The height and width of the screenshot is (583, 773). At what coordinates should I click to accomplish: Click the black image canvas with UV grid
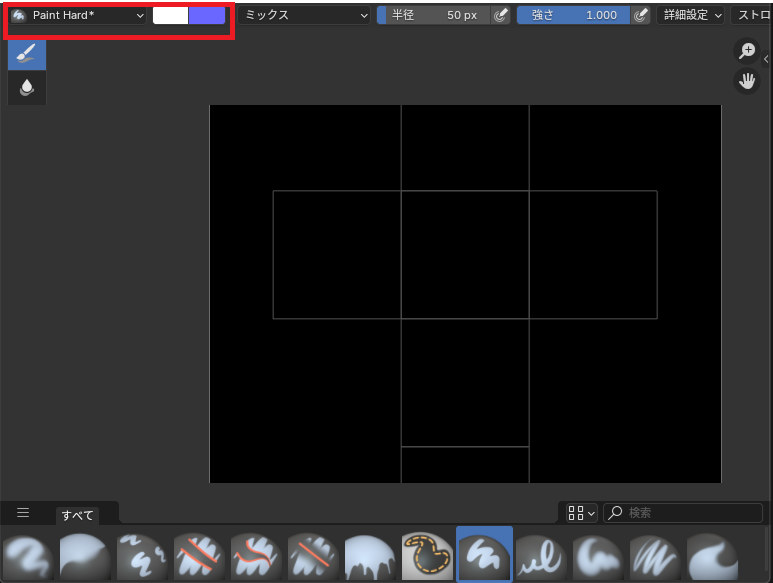(x=465, y=294)
